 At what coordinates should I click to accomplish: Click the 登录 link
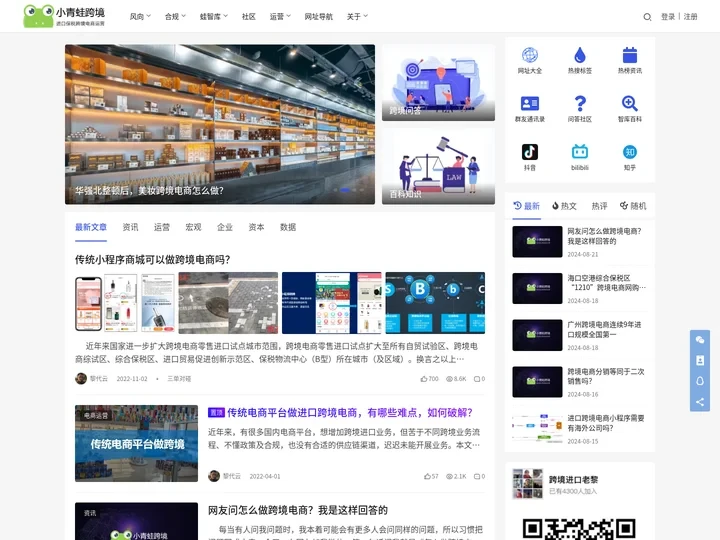click(668, 17)
